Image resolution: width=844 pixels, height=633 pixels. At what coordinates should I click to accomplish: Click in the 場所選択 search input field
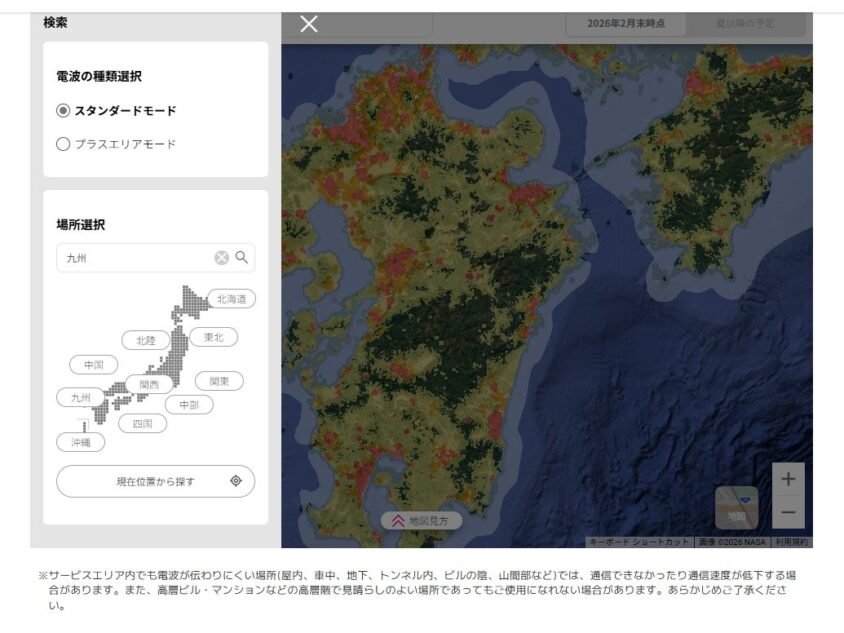coord(135,258)
